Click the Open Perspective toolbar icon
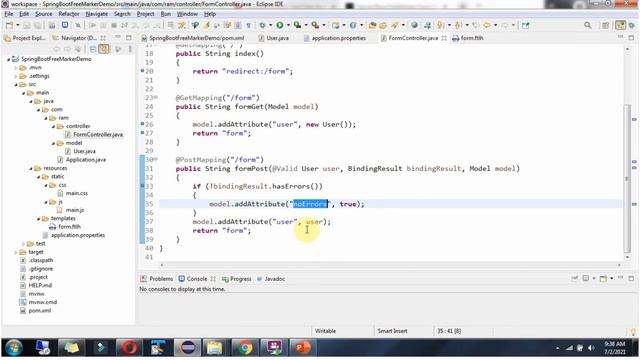Viewport: 640px width, 360px height. point(606,25)
